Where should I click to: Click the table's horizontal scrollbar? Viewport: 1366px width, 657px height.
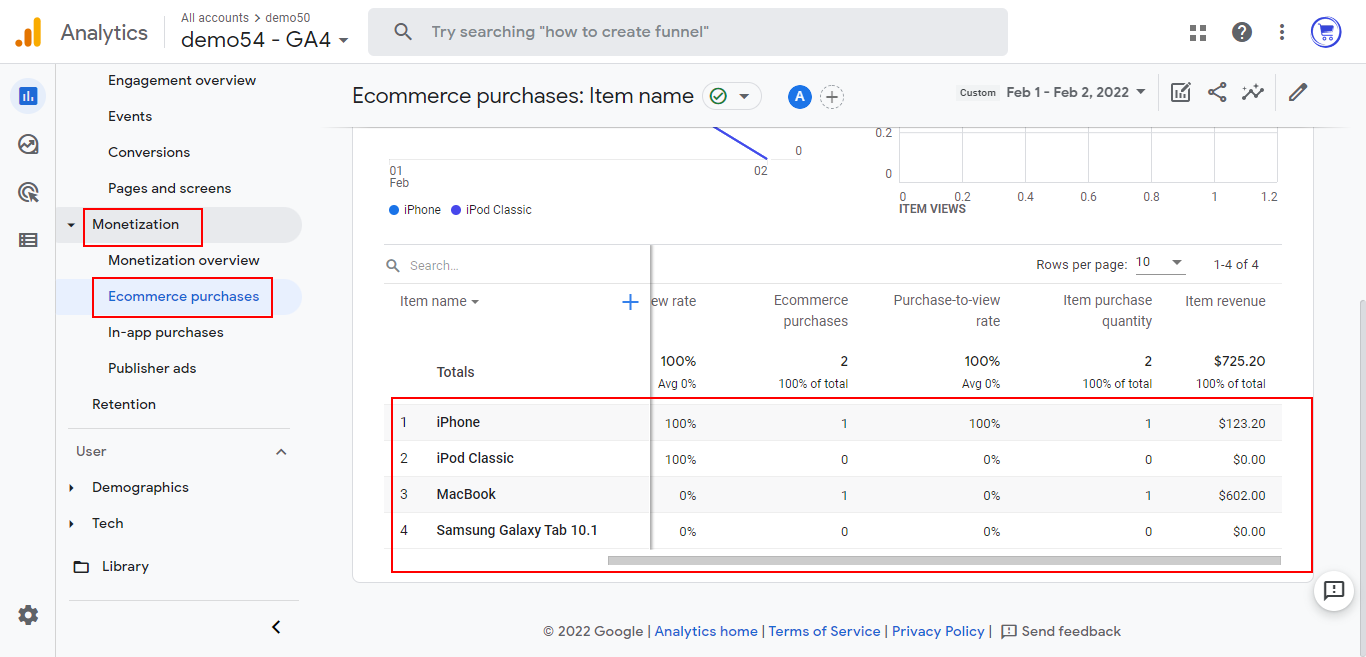tap(943, 560)
